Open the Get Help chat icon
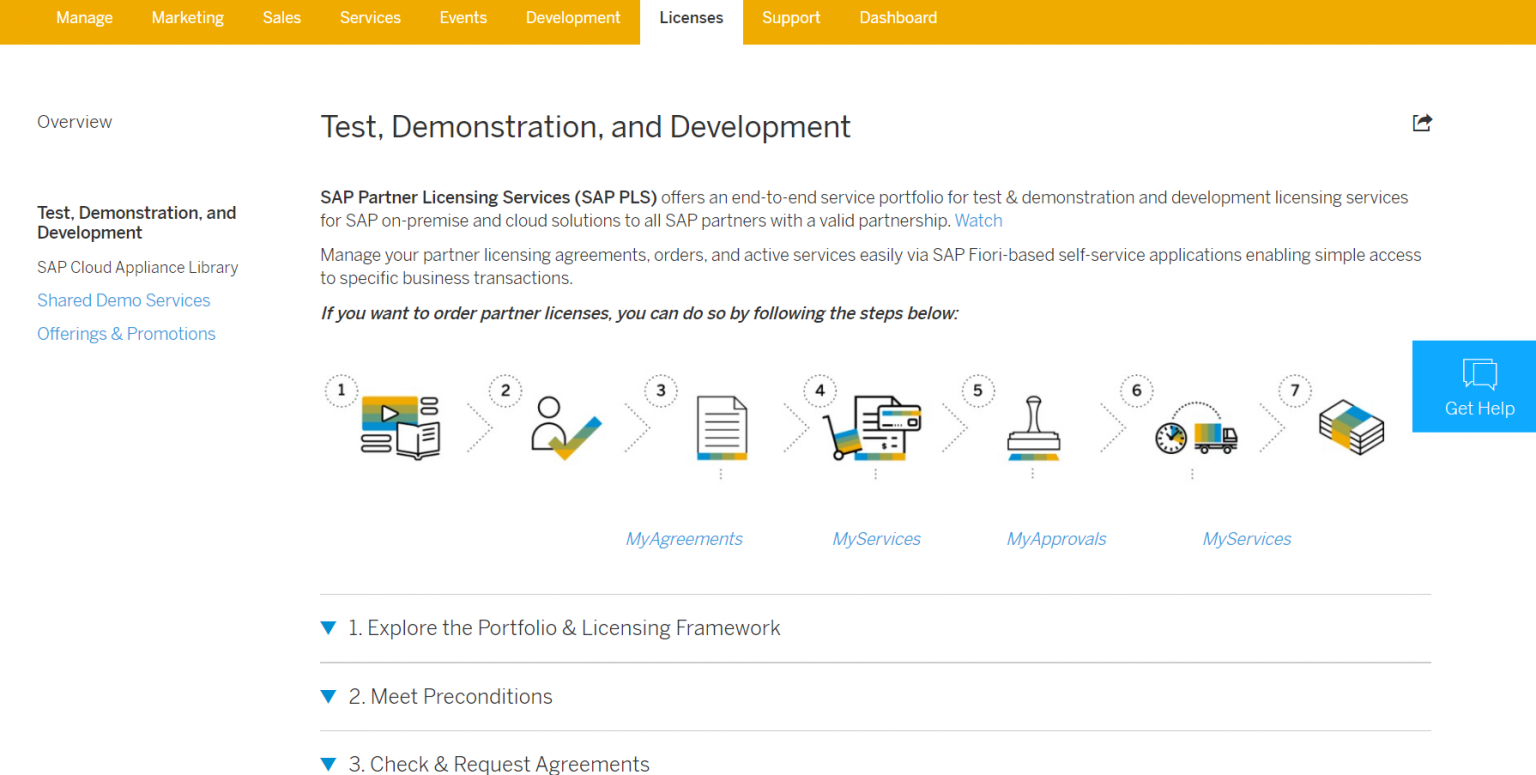The height and width of the screenshot is (775, 1536). 1481,373
